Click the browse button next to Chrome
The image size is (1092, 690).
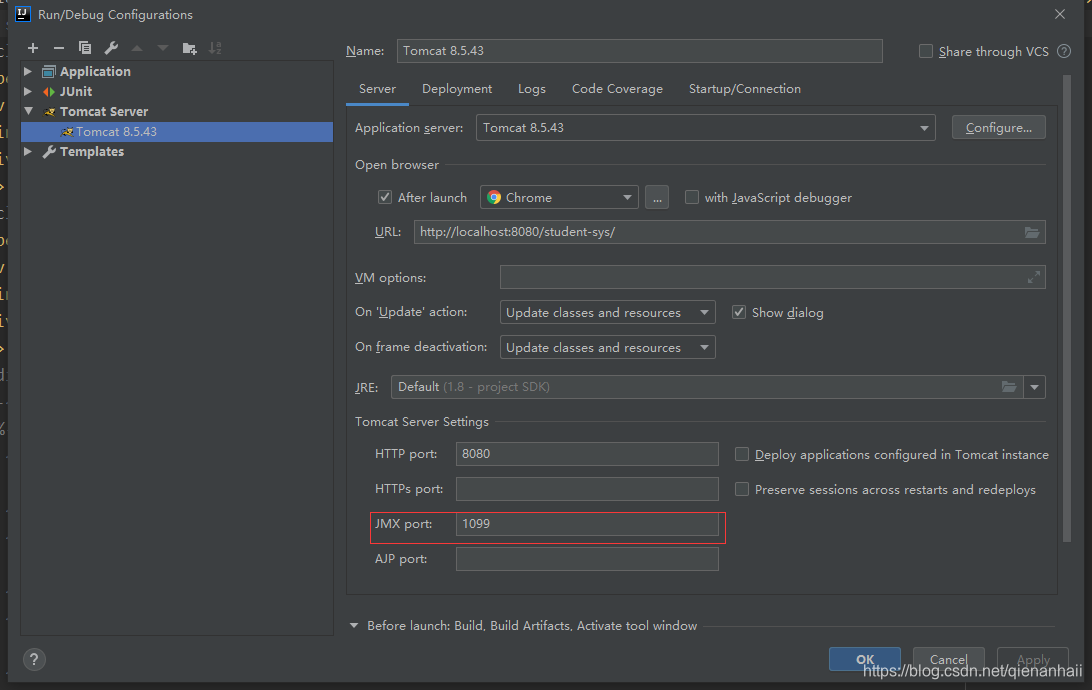point(657,197)
